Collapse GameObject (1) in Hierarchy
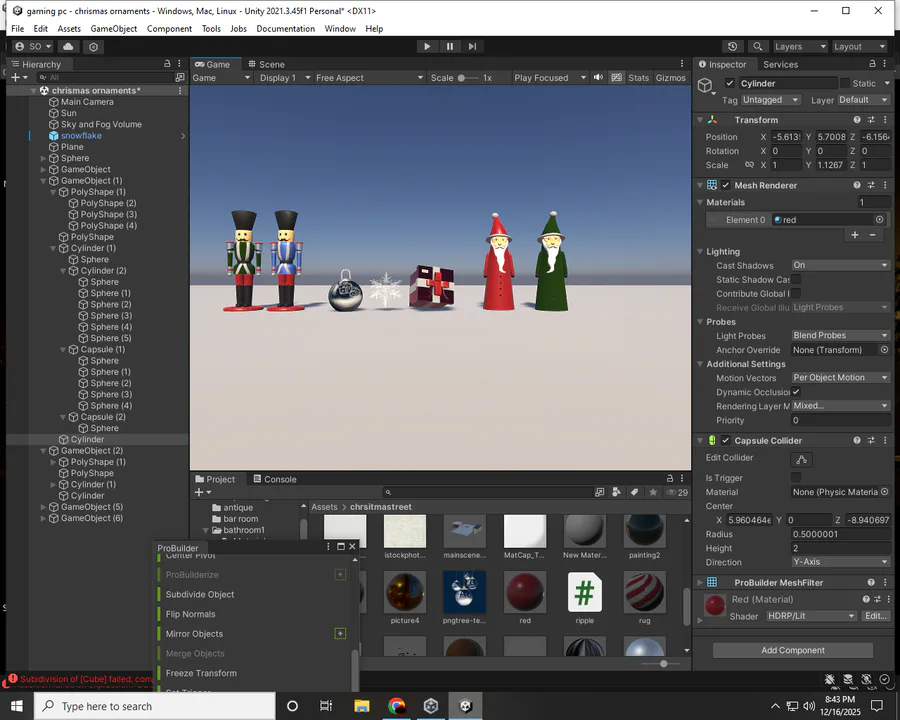The width and height of the screenshot is (900, 720). (43, 180)
